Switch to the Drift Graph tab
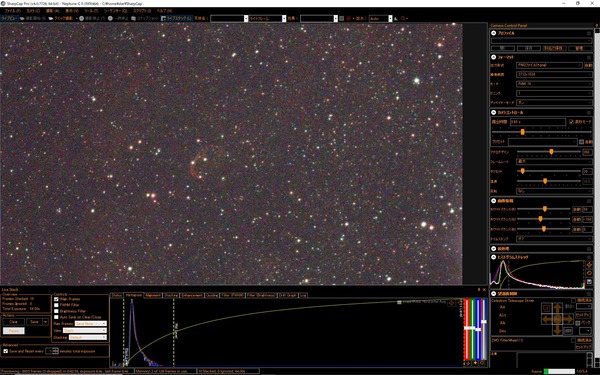Image resolution: width=600 pixels, height=375 pixels. [288, 295]
